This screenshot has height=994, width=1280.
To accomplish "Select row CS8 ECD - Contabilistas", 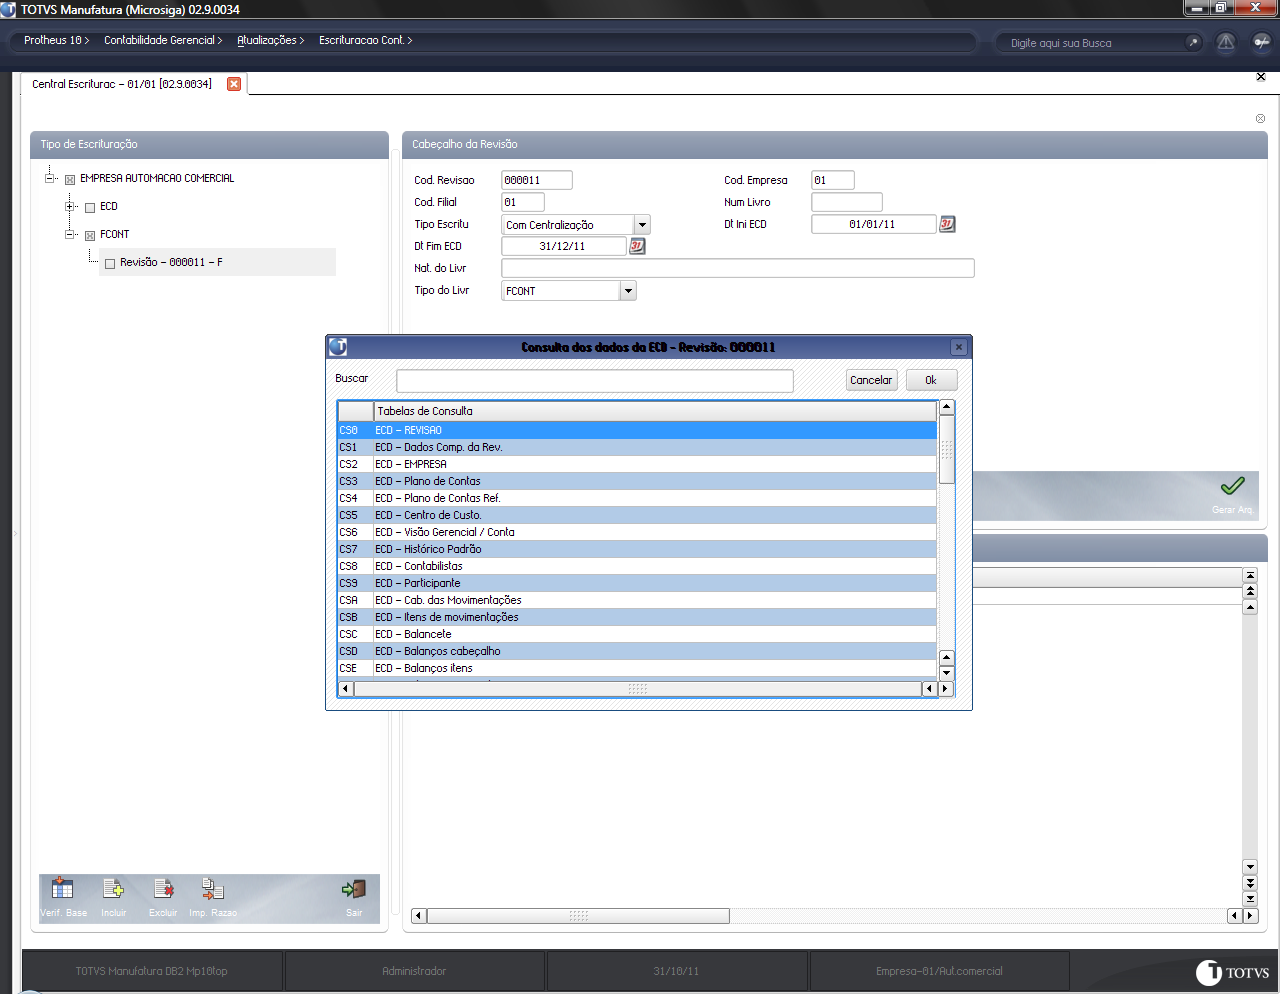I will 637,566.
